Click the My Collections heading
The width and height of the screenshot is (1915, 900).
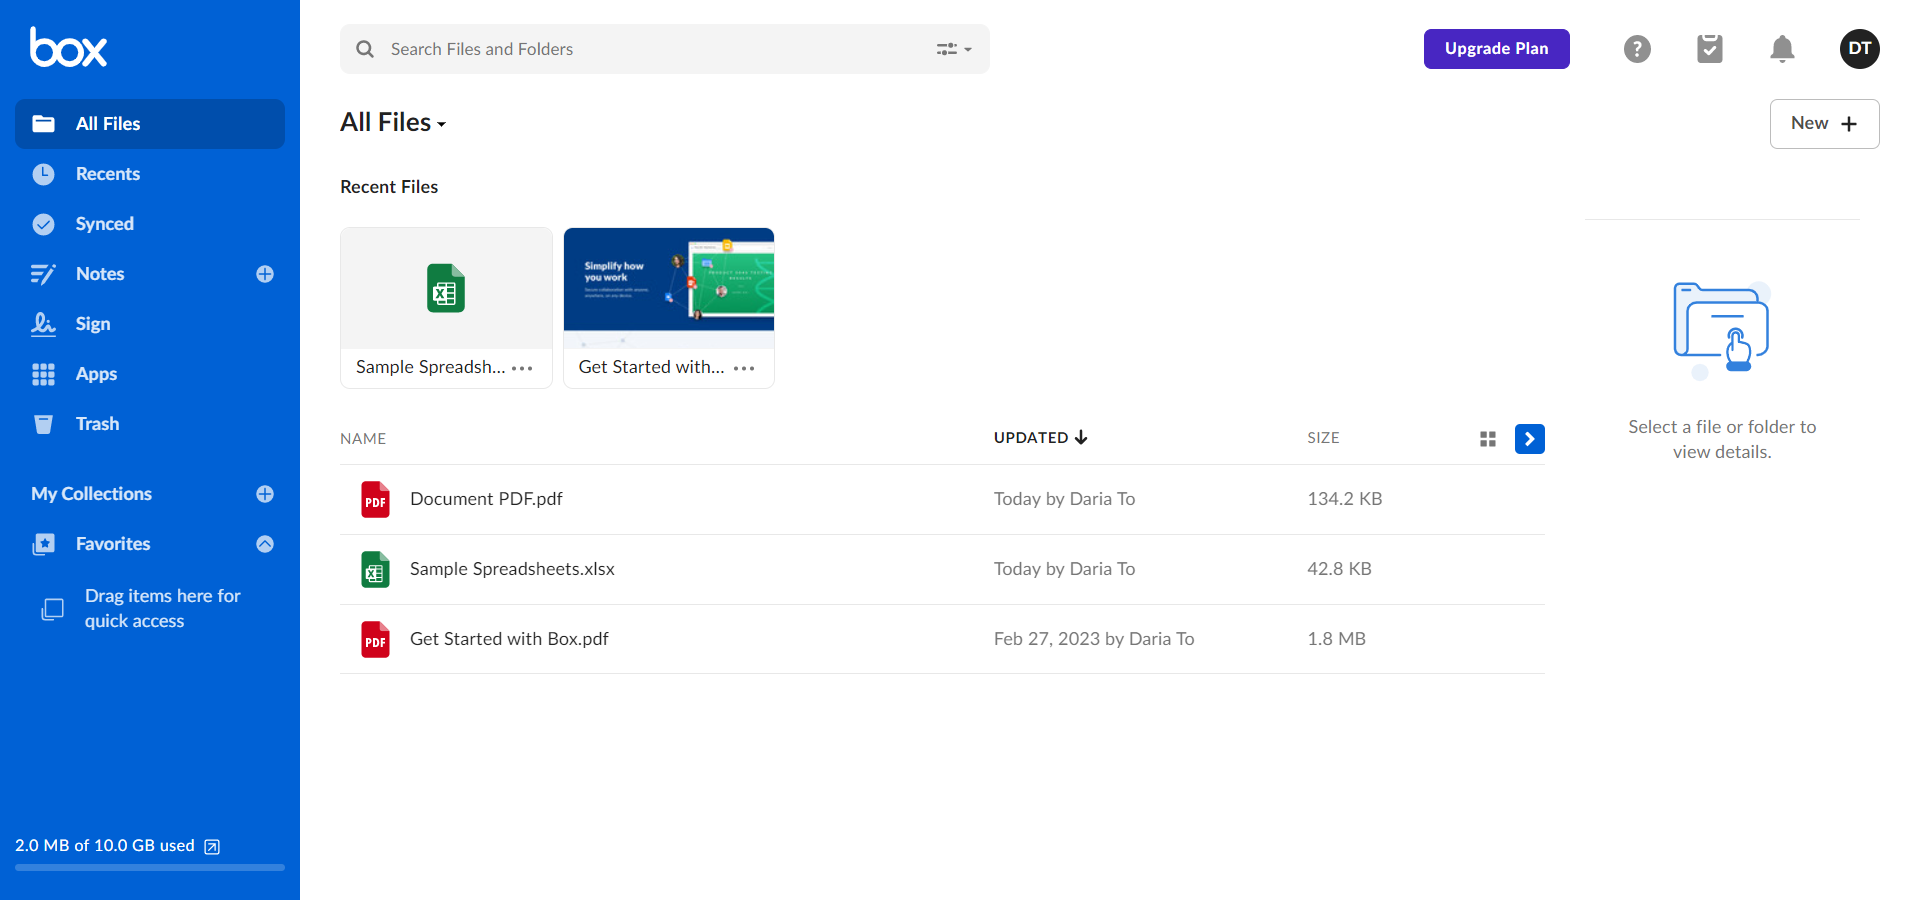pos(91,494)
